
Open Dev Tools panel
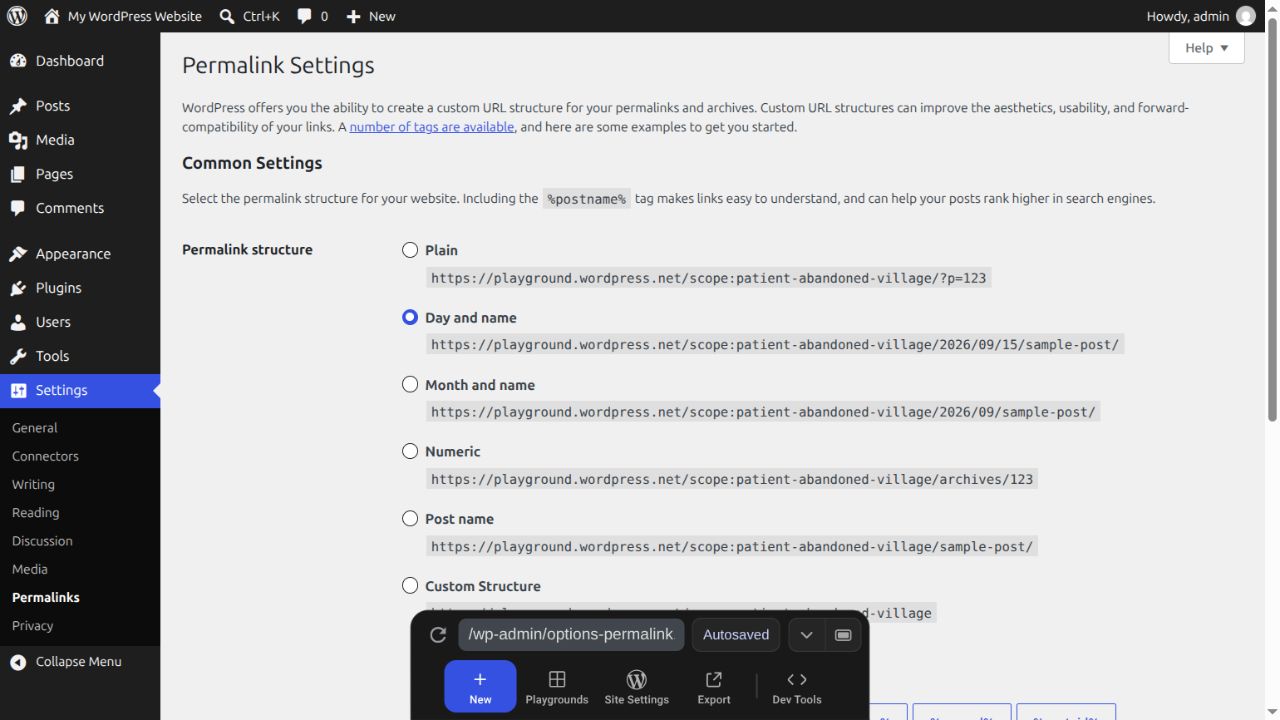[797, 686]
